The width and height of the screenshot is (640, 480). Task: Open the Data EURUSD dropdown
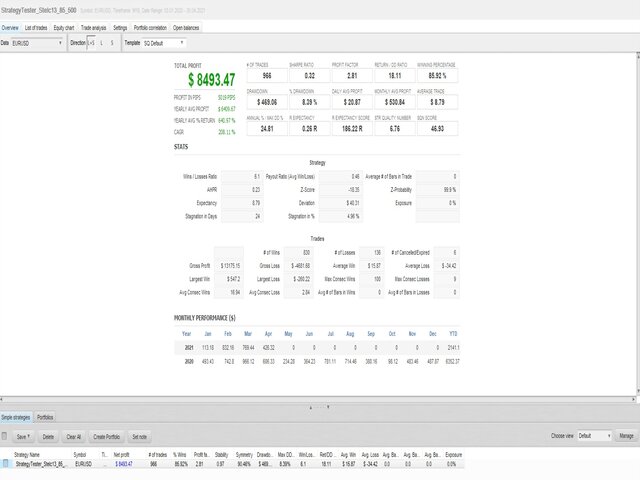tap(37, 43)
